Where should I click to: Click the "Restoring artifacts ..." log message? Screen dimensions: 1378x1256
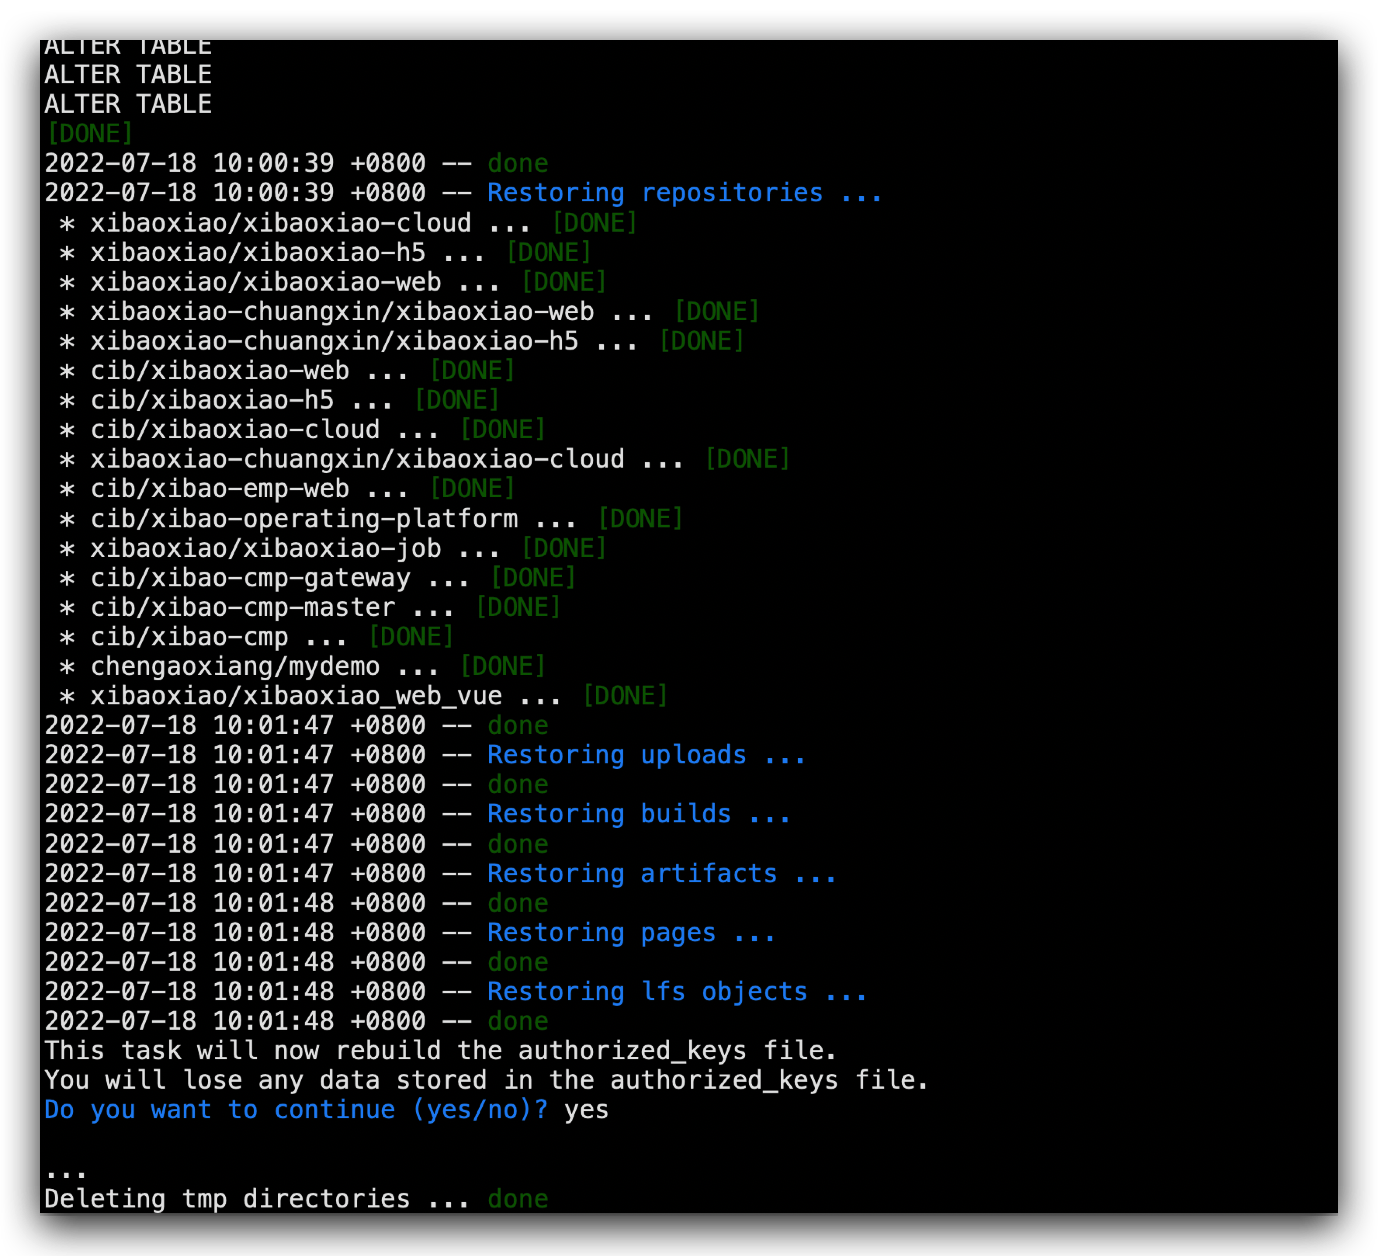click(x=661, y=873)
